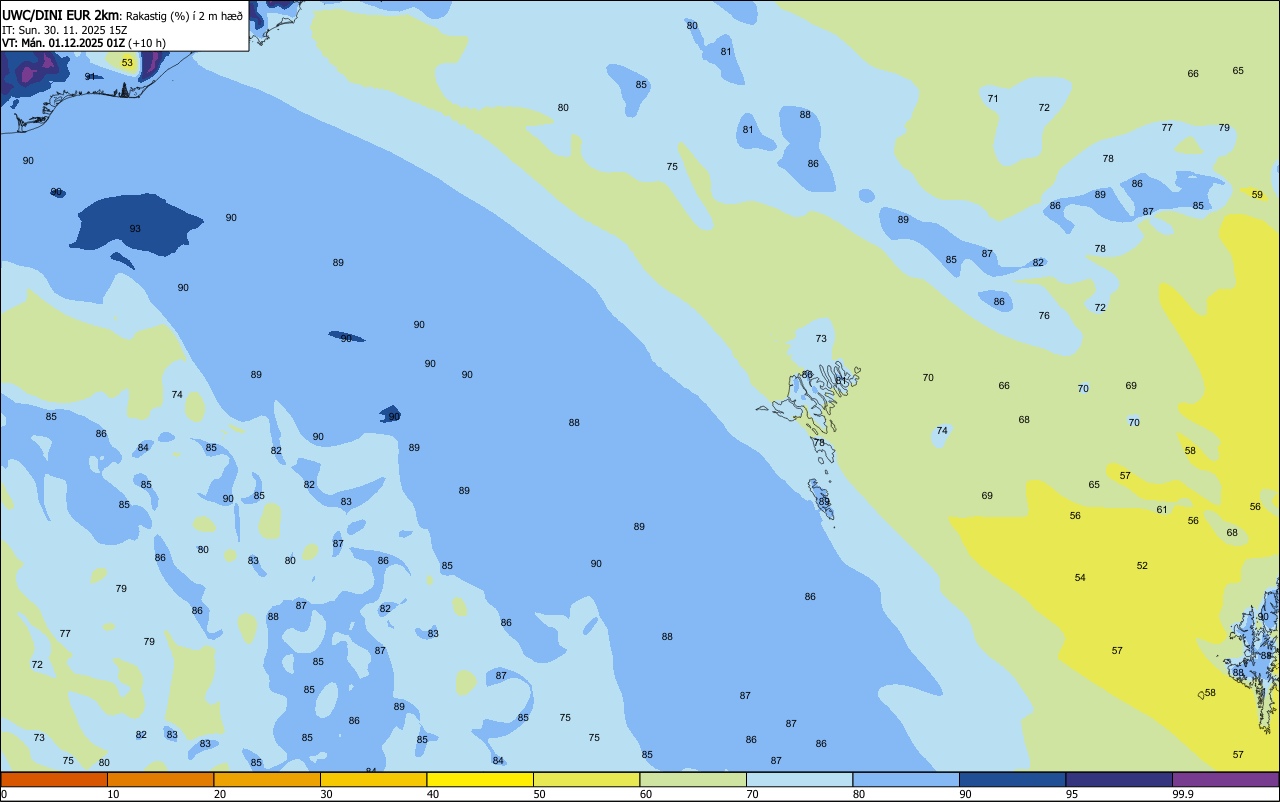Image resolution: width=1280 pixels, height=802 pixels.
Task: Pick the pale yellow 50–60 legend swatch
Action: pos(586,779)
